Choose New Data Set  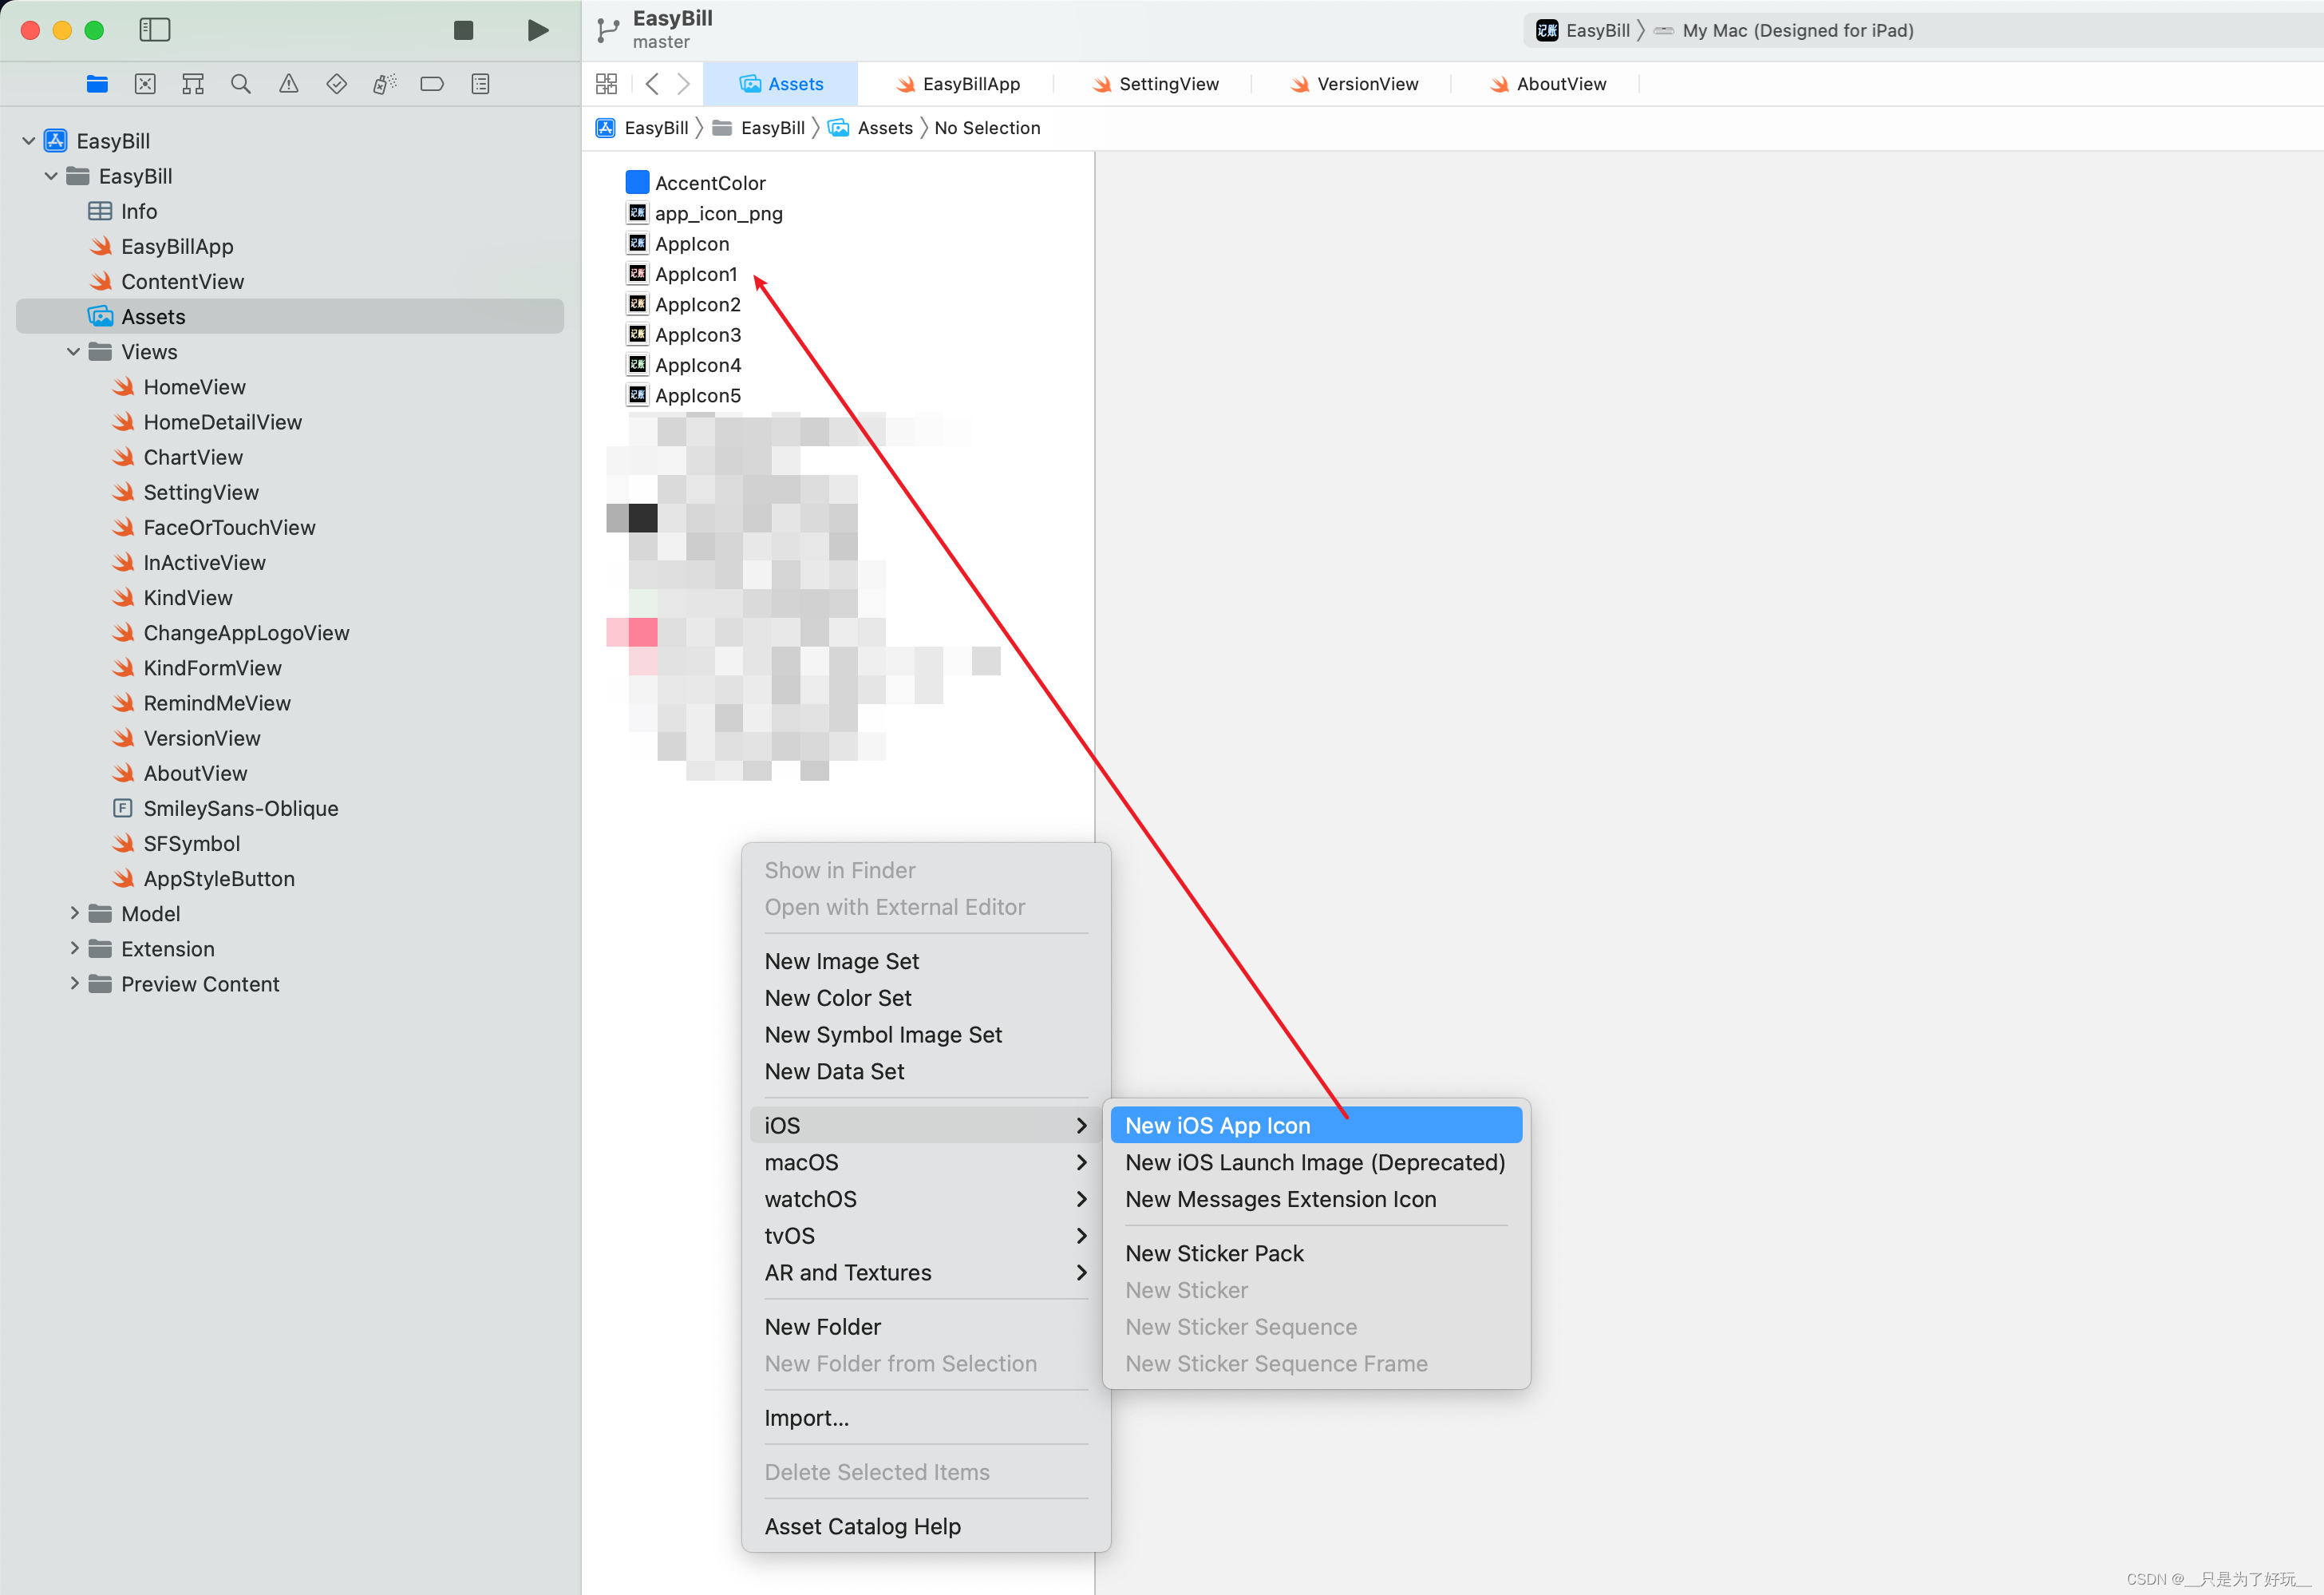point(926,1071)
